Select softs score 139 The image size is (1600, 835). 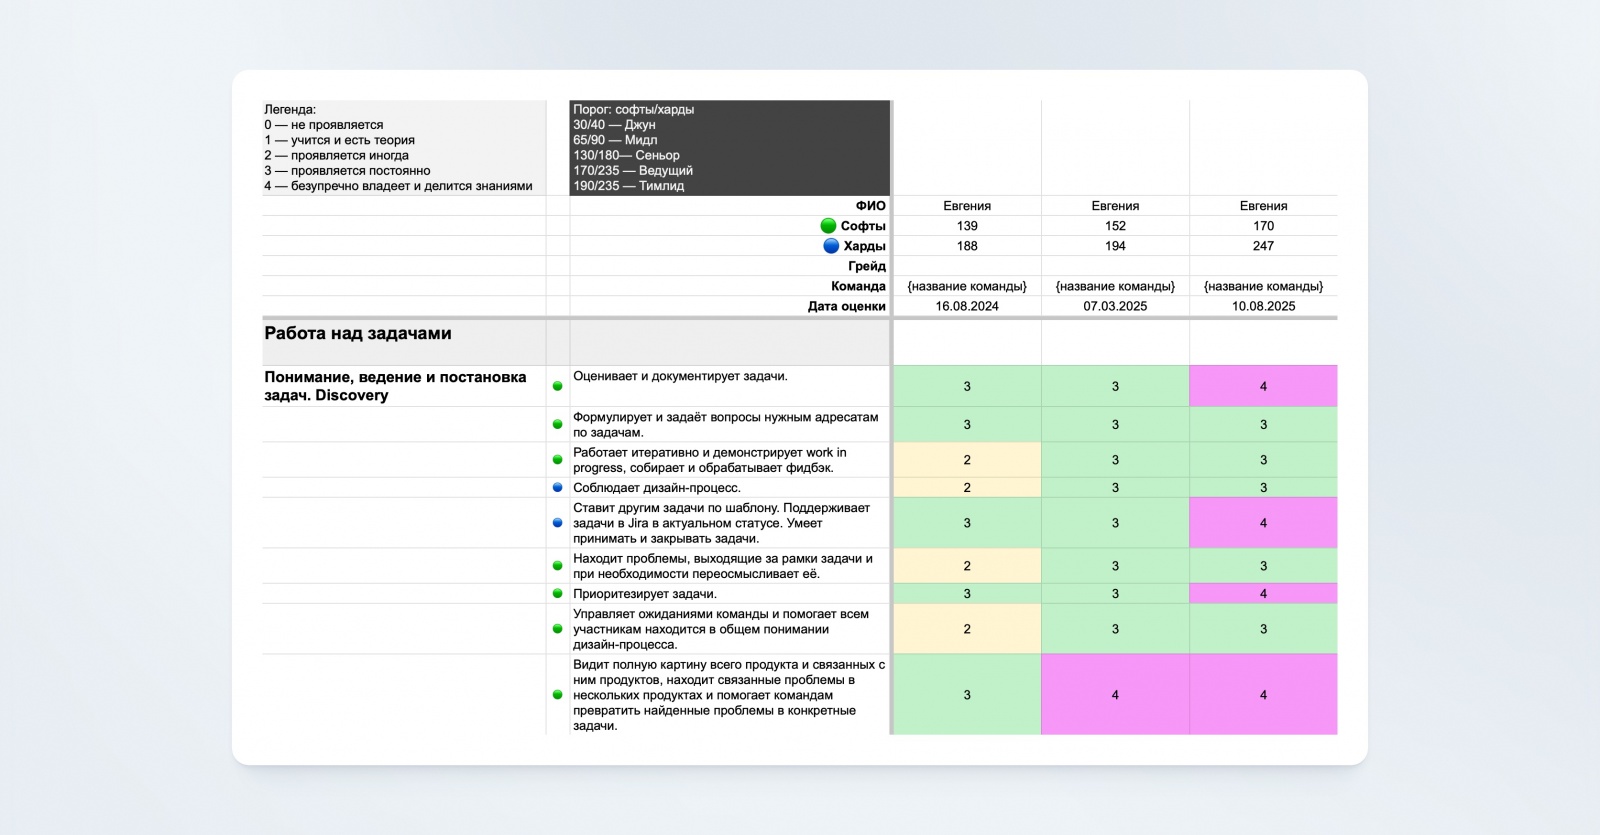coord(967,226)
